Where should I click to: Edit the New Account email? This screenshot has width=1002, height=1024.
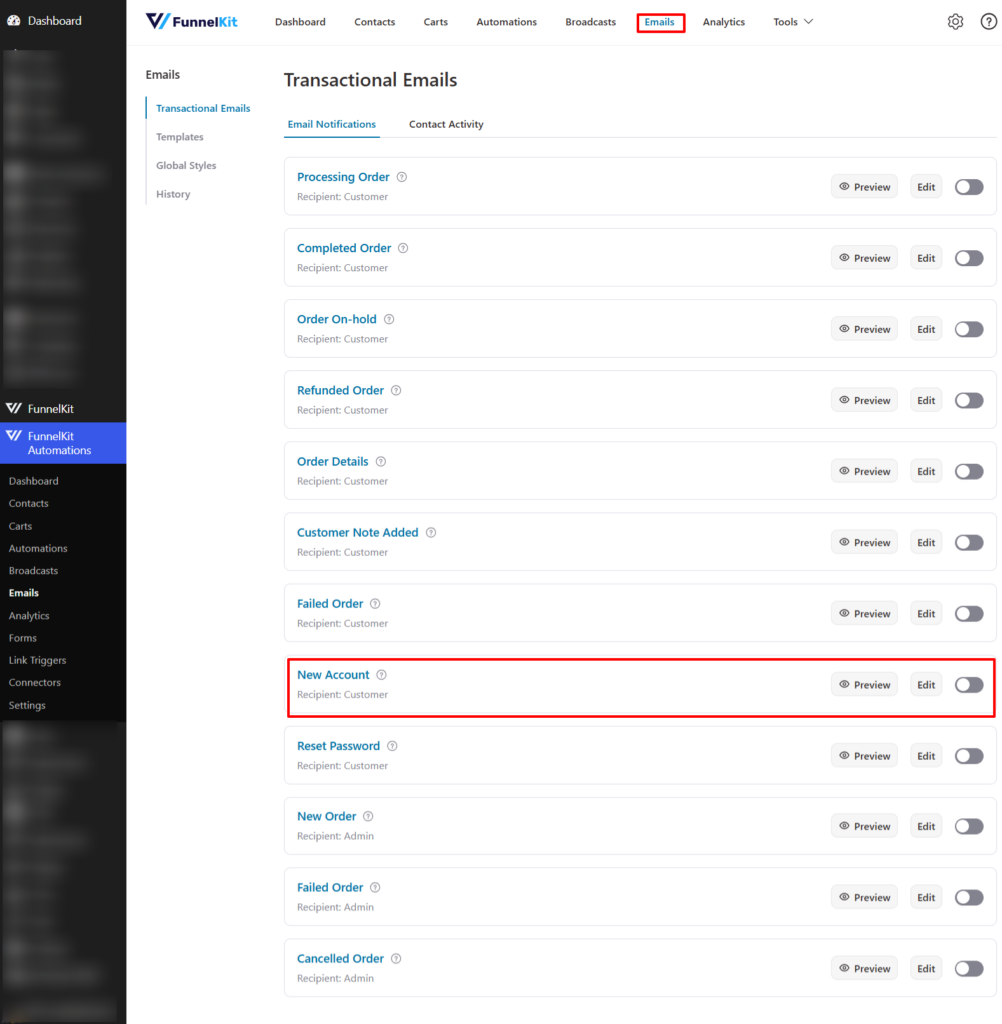click(926, 685)
